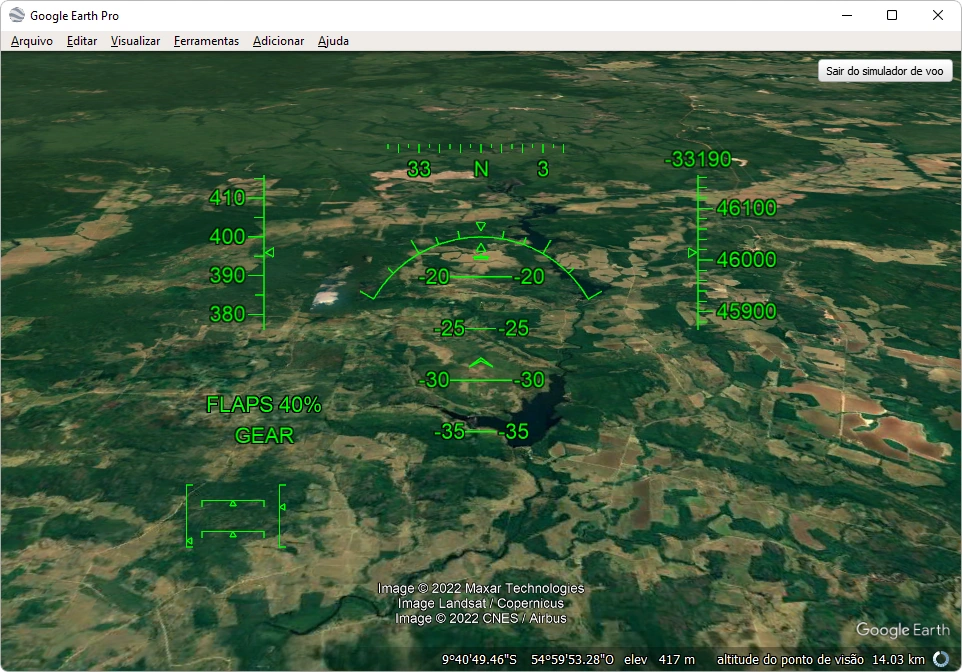Open the Editar menu
Viewport: 962px width, 672px height.
coord(82,41)
